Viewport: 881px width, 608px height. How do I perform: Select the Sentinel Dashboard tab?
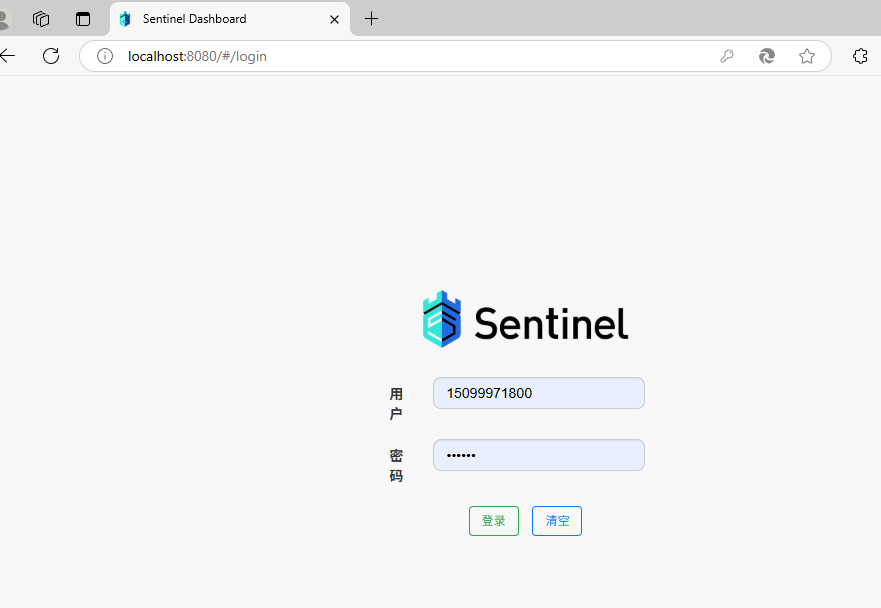[x=230, y=19]
